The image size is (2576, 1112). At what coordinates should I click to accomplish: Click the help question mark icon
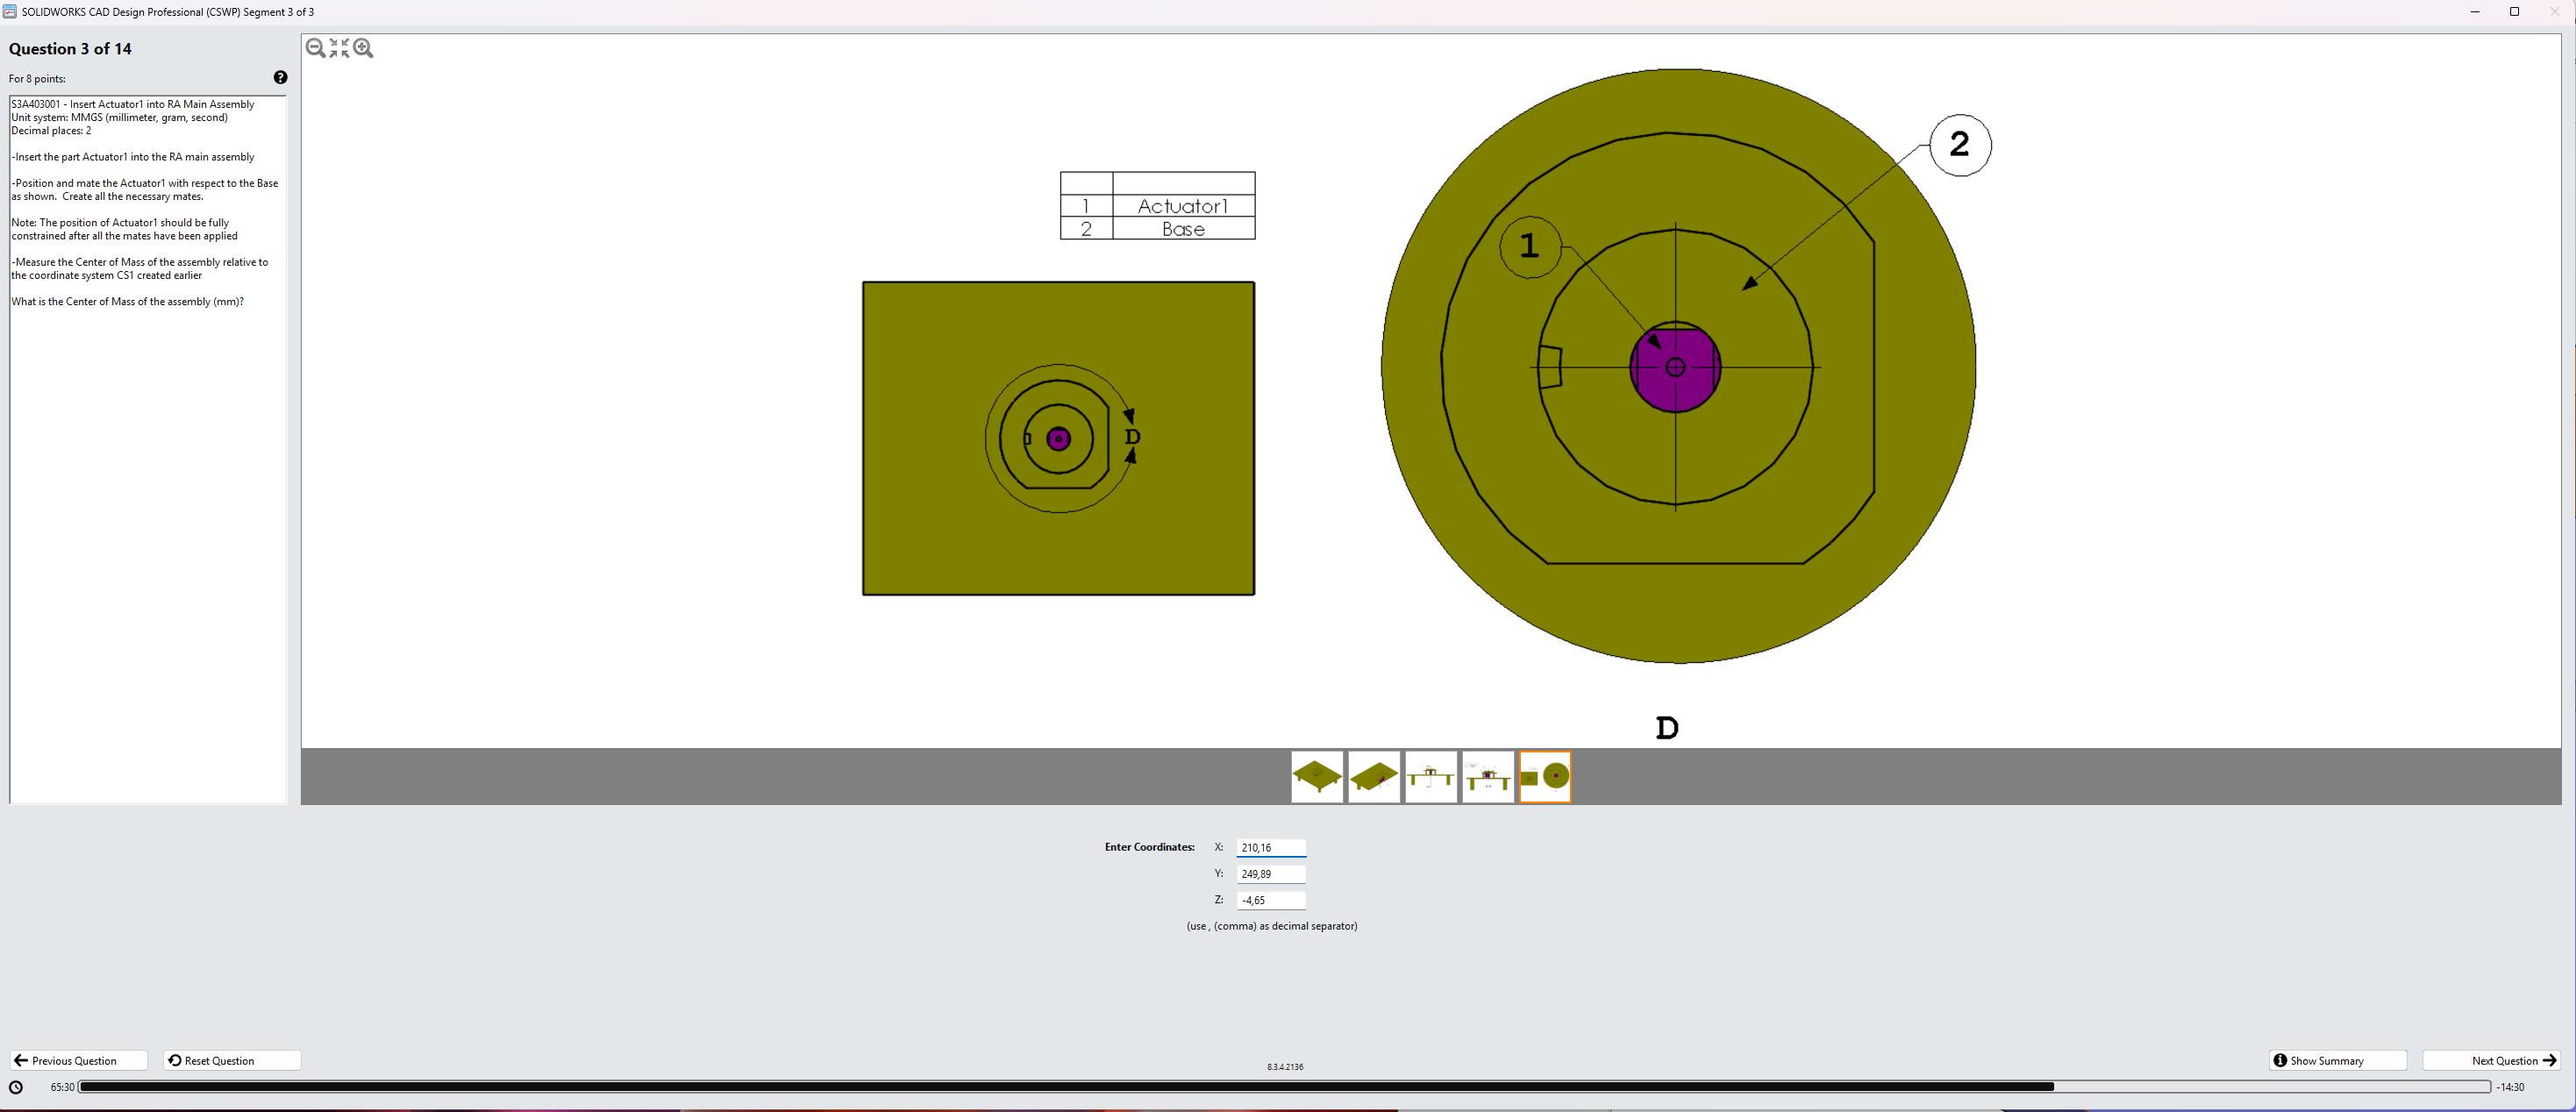coord(280,78)
